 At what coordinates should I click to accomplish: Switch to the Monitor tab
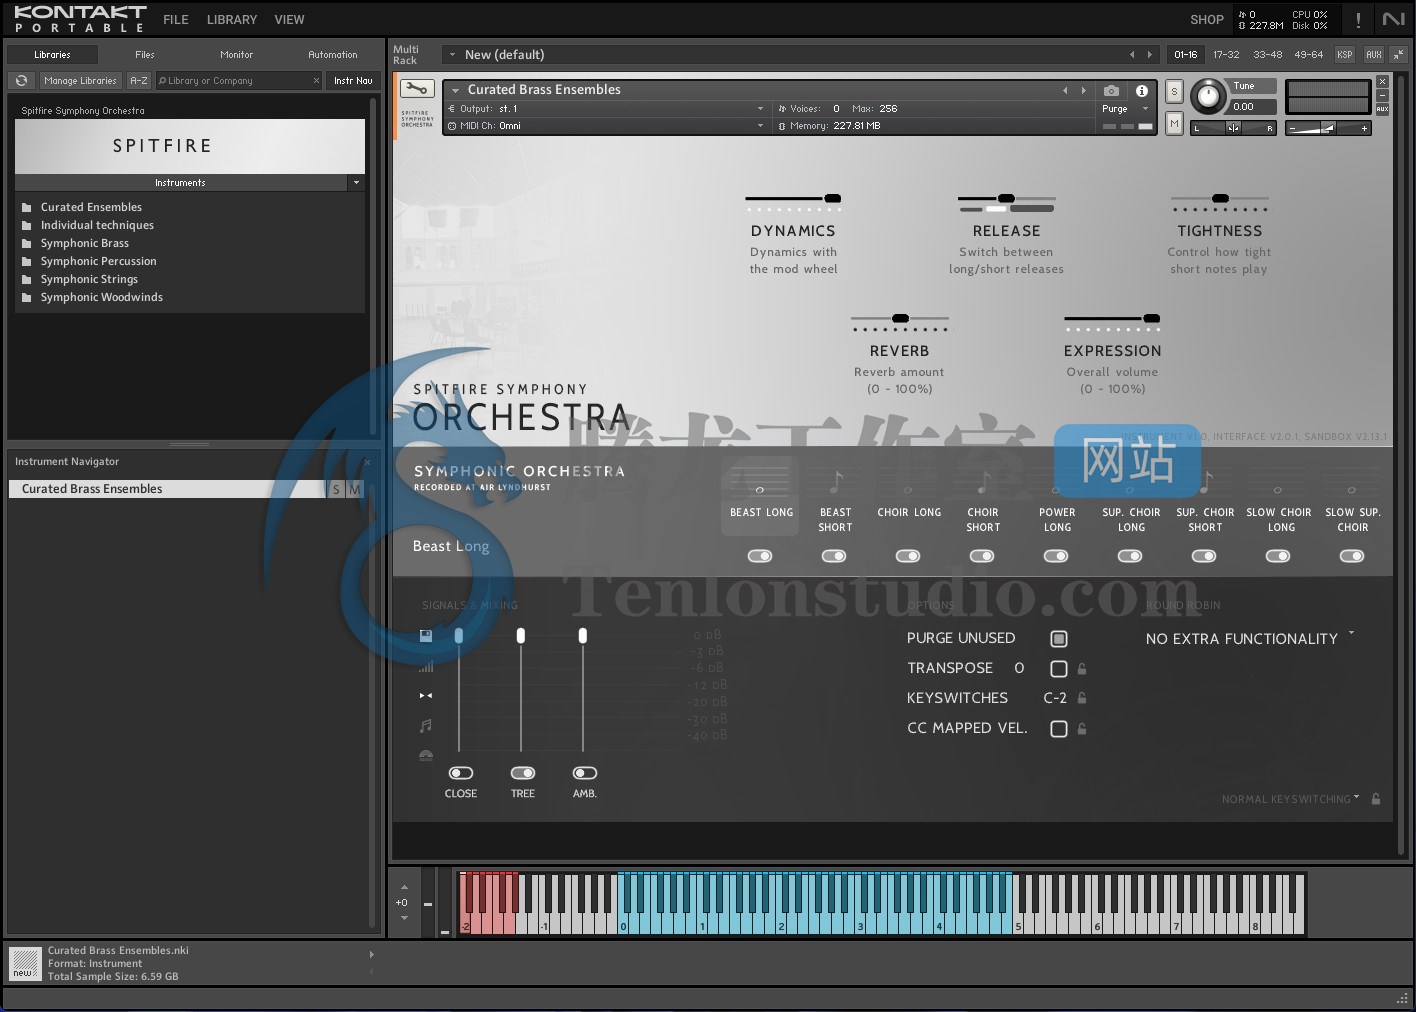[x=237, y=55]
